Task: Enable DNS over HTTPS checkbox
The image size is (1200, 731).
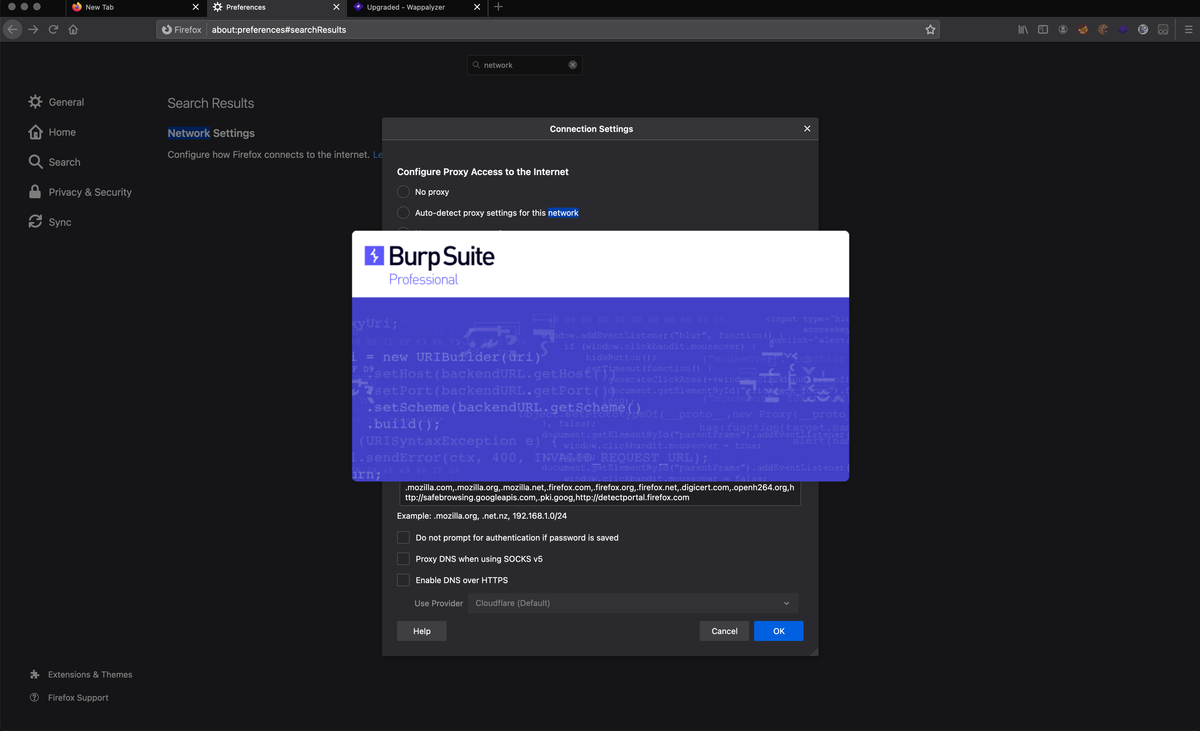Action: pyautogui.click(x=403, y=580)
